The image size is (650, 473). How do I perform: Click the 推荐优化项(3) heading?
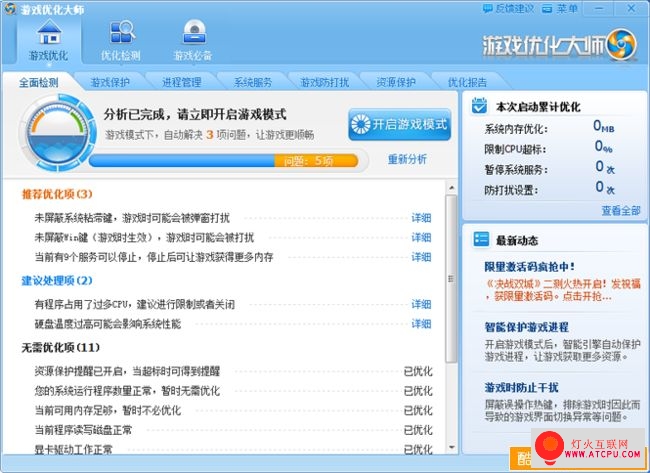point(57,194)
